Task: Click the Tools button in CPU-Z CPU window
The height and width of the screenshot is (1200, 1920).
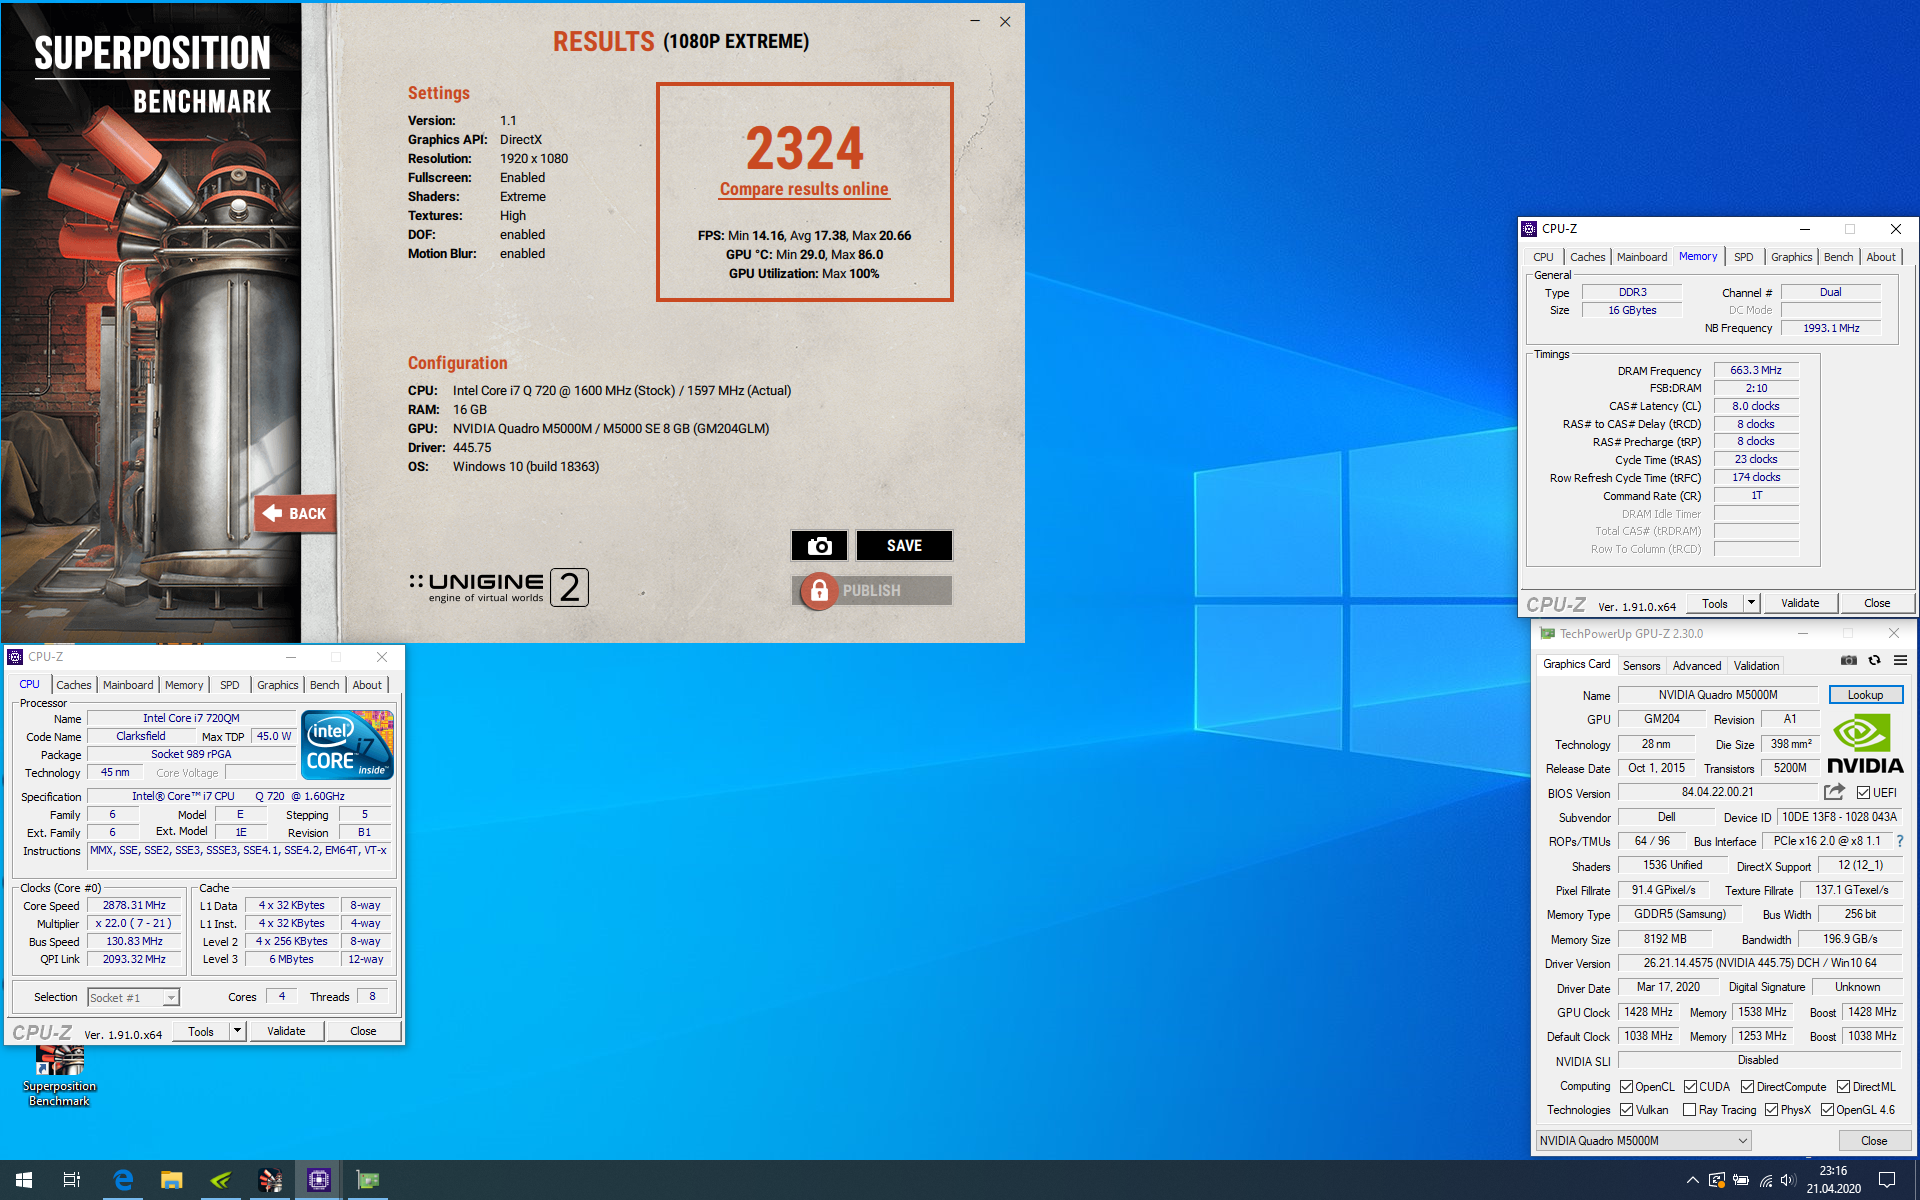Action: click(x=201, y=1031)
